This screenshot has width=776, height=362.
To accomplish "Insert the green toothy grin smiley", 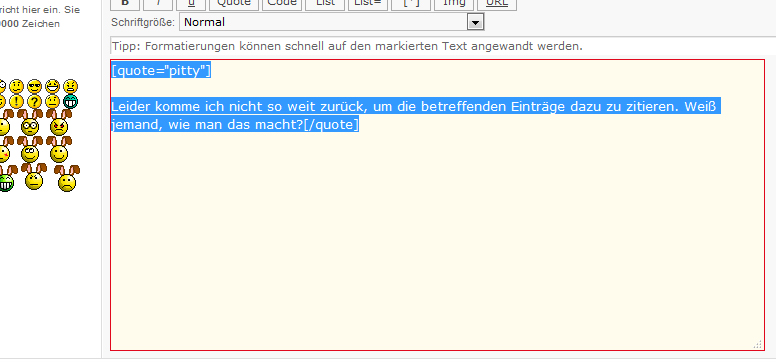I will [x=70, y=102].
